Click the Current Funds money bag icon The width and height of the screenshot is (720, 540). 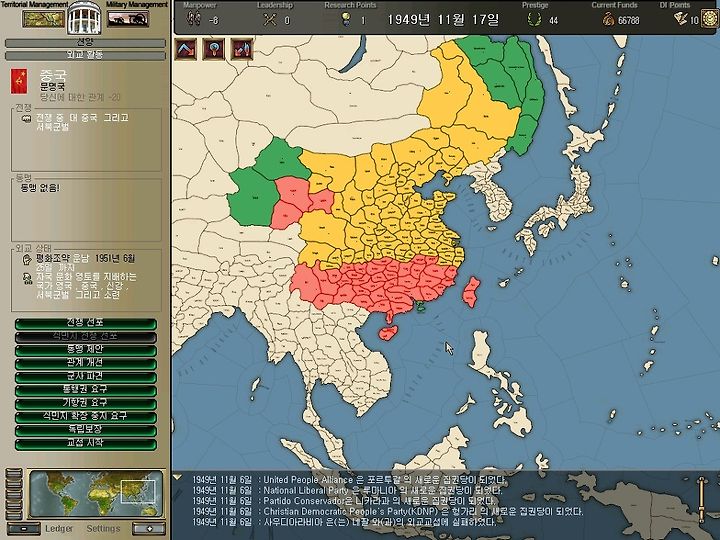tap(608, 20)
